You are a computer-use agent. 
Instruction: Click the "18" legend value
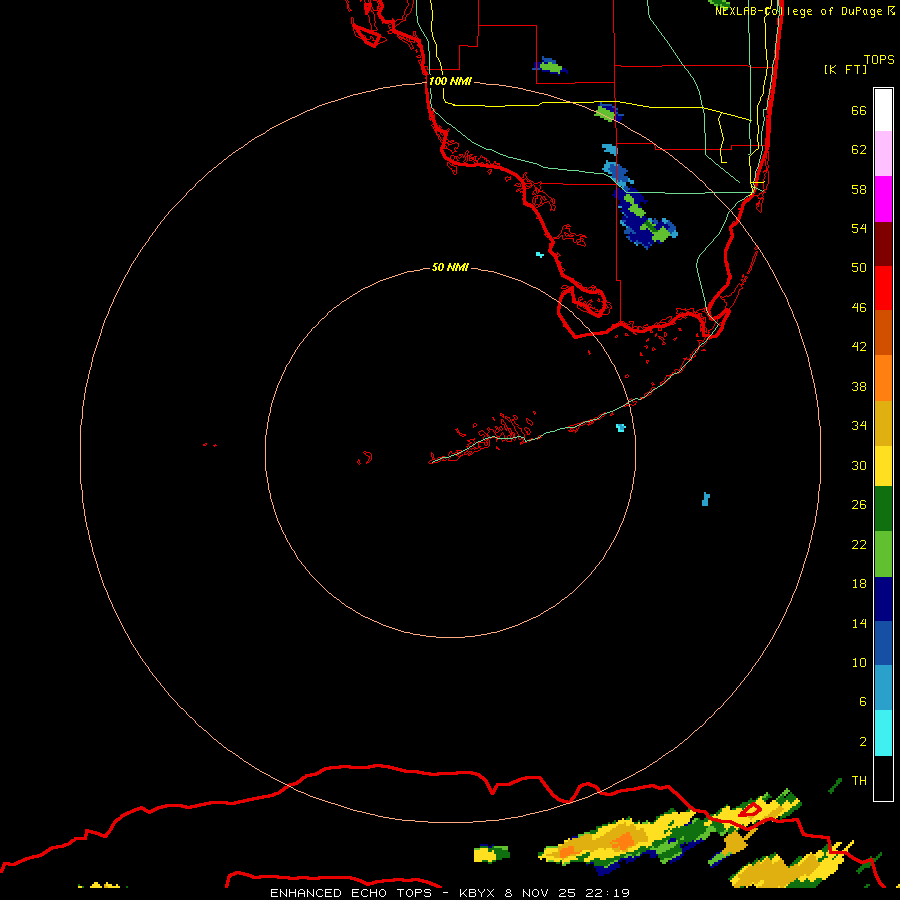coord(859,584)
